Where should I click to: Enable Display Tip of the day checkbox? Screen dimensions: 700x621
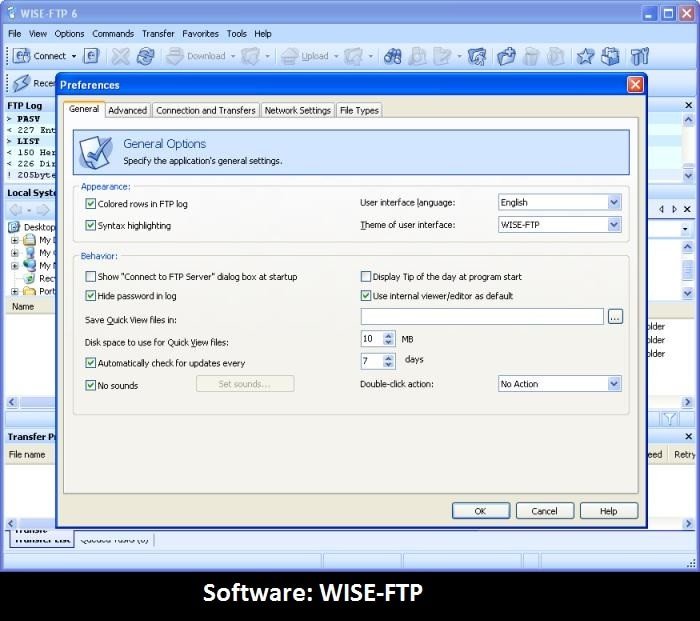[x=366, y=277]
